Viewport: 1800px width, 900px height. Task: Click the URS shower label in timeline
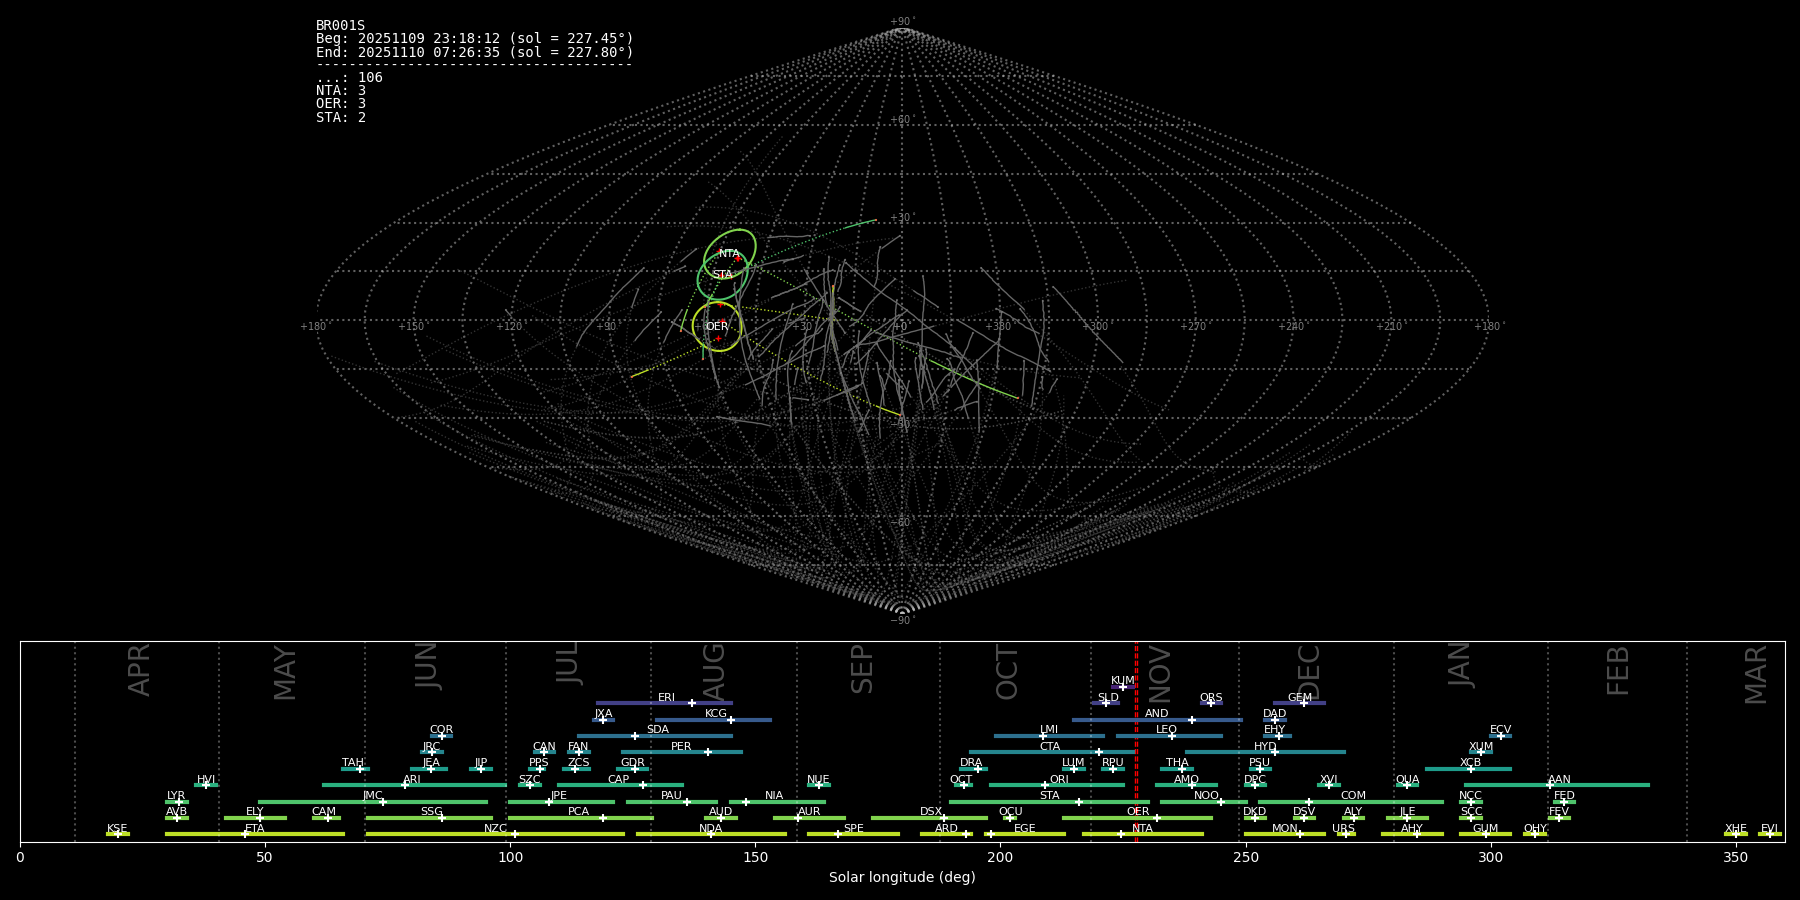pyautogui.click(x=1343, y=829)
